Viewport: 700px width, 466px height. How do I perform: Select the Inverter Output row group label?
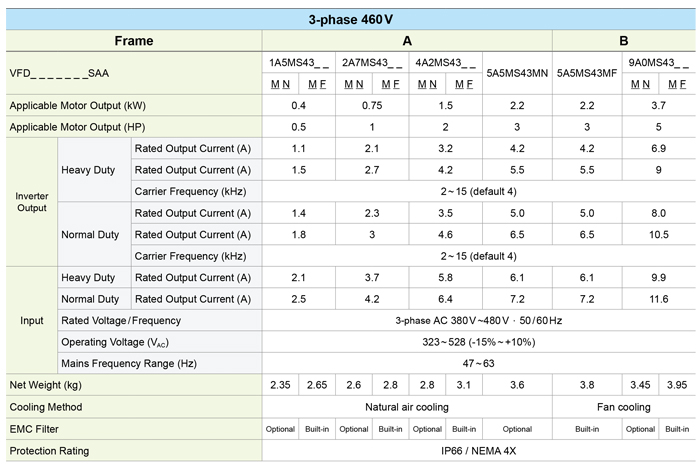tap(32, 202)
